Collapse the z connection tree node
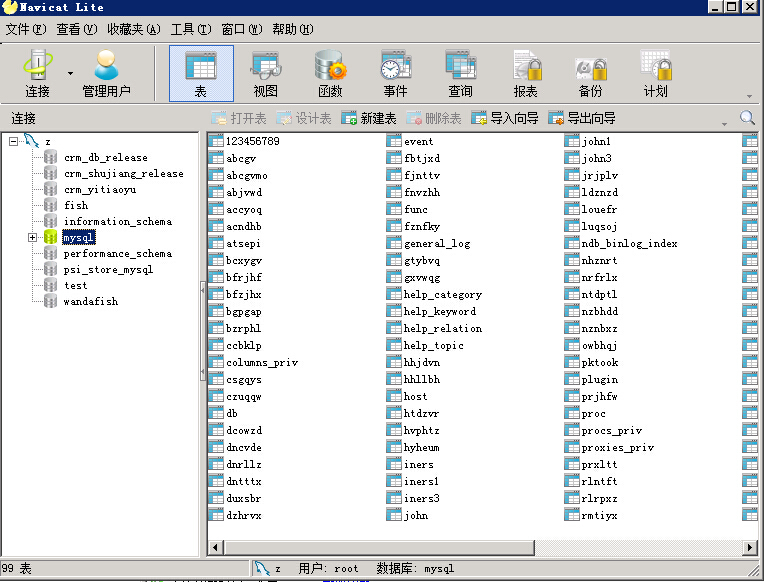 coord(14,141)
